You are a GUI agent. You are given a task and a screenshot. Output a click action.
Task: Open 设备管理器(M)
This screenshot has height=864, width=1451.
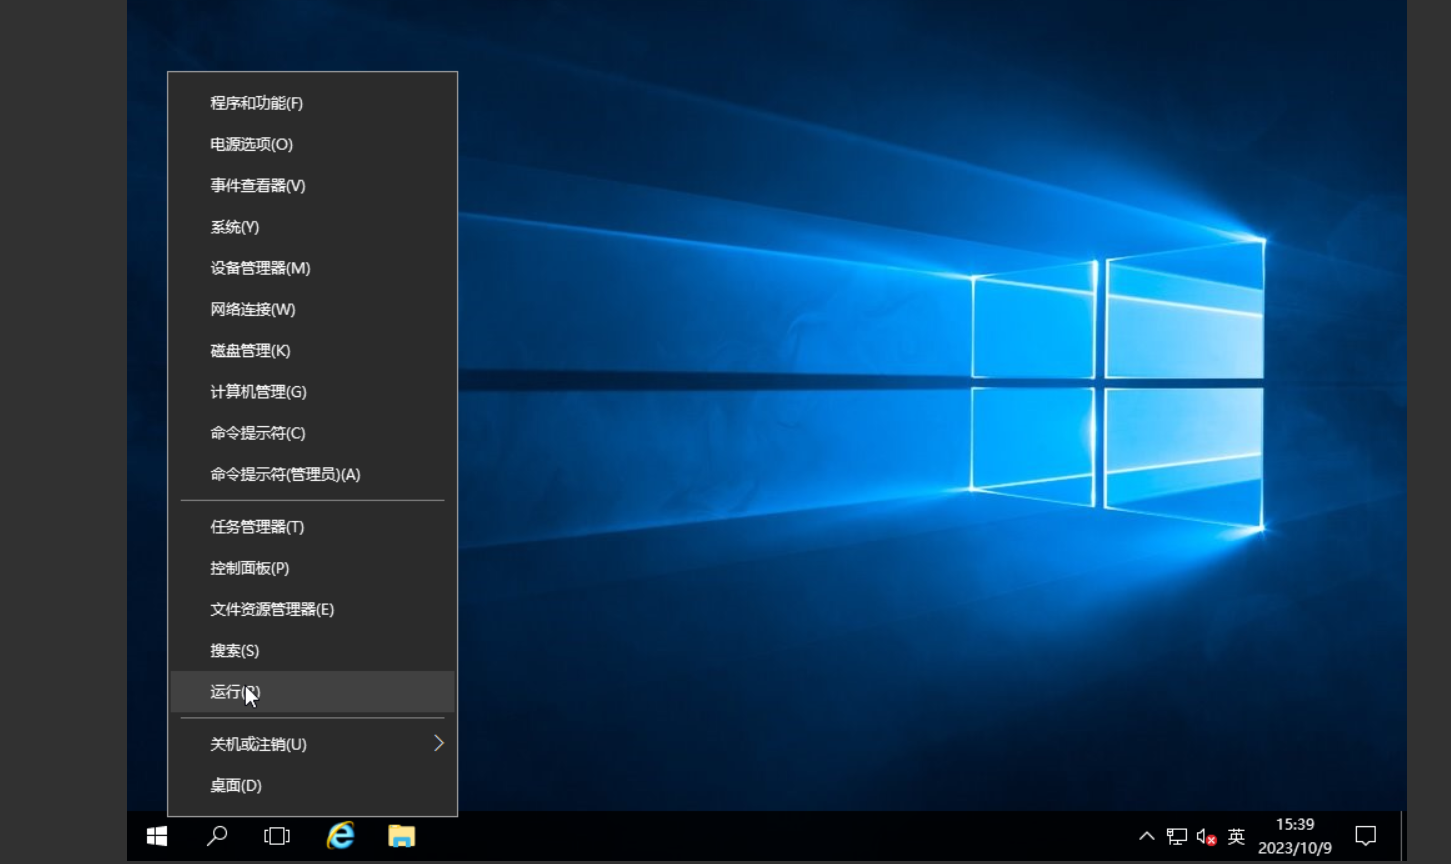click(313, 268)
